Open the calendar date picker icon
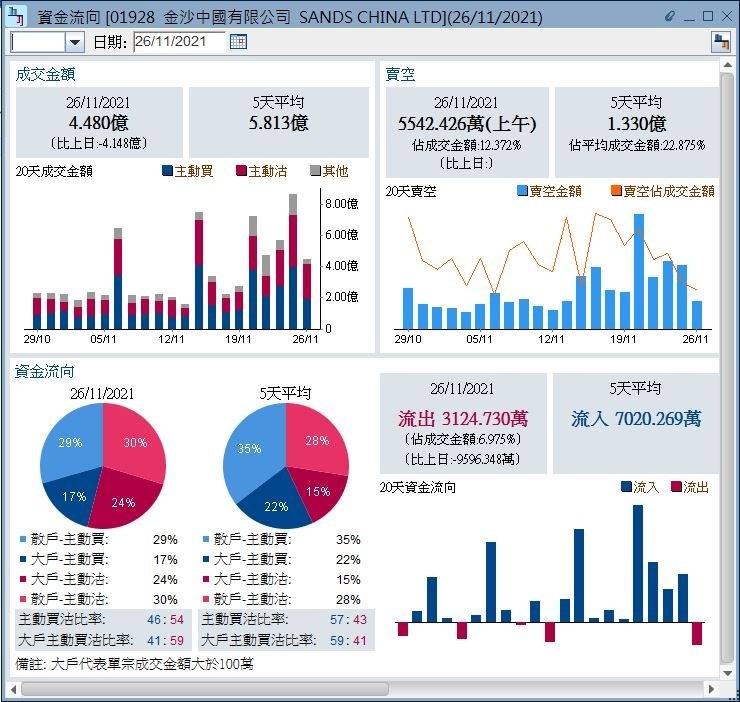Screen dimensions: 740x702 click(238, 41)
